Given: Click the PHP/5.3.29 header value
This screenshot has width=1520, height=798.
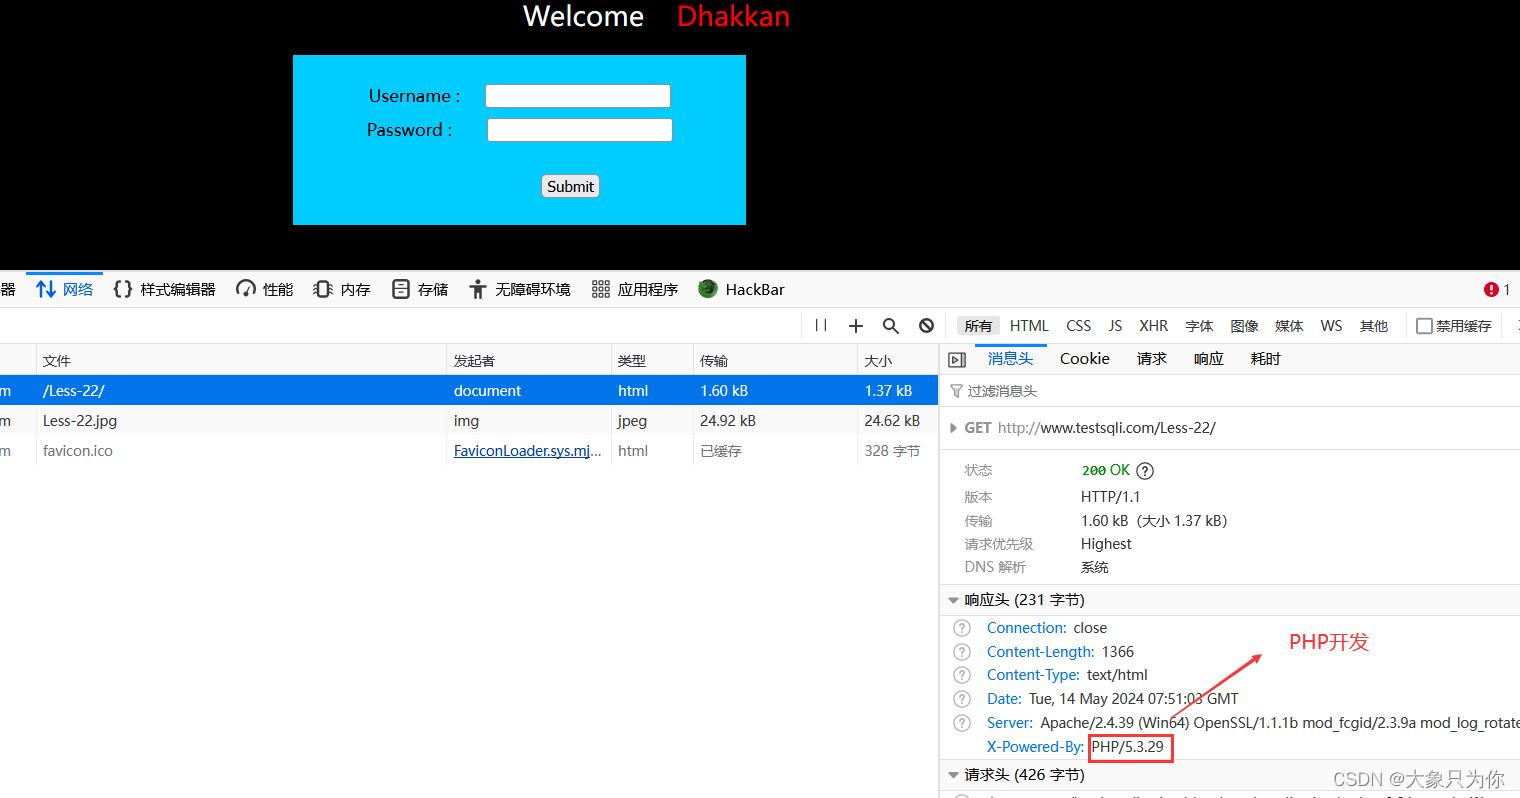Looking at the screenshot, I should (1128, 747).
